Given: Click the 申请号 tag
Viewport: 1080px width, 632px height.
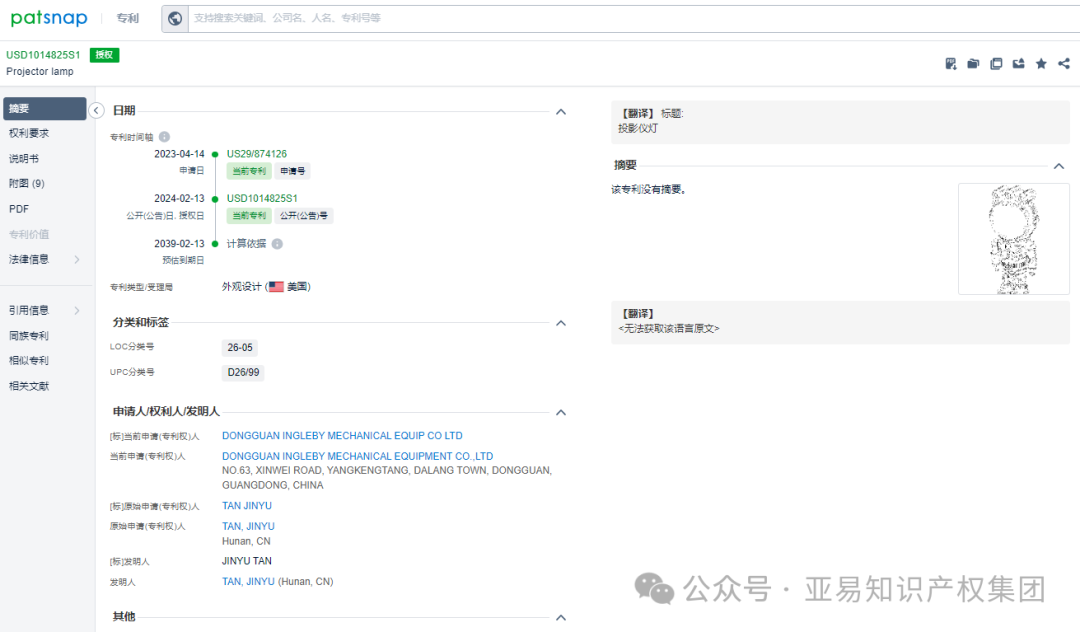Looking at the screenshot, I should pyautogui.click(x=293, y=171).
